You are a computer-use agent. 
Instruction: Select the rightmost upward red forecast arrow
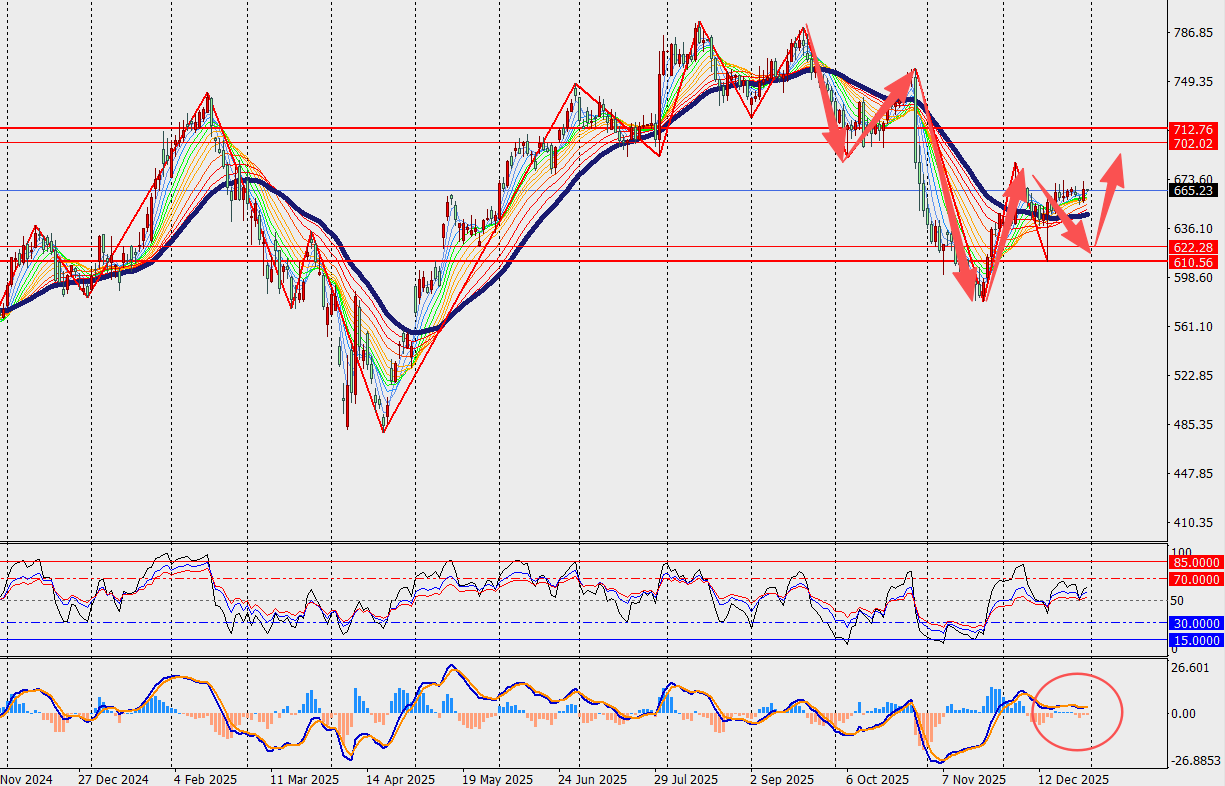pos(1108,200)
